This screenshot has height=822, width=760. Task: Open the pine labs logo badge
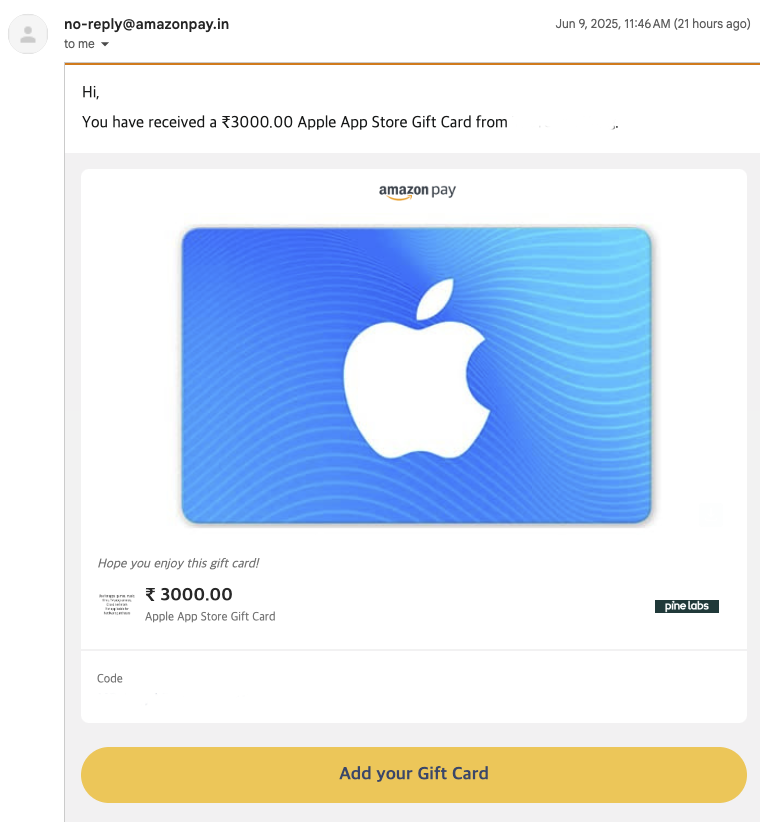(687, 606)
